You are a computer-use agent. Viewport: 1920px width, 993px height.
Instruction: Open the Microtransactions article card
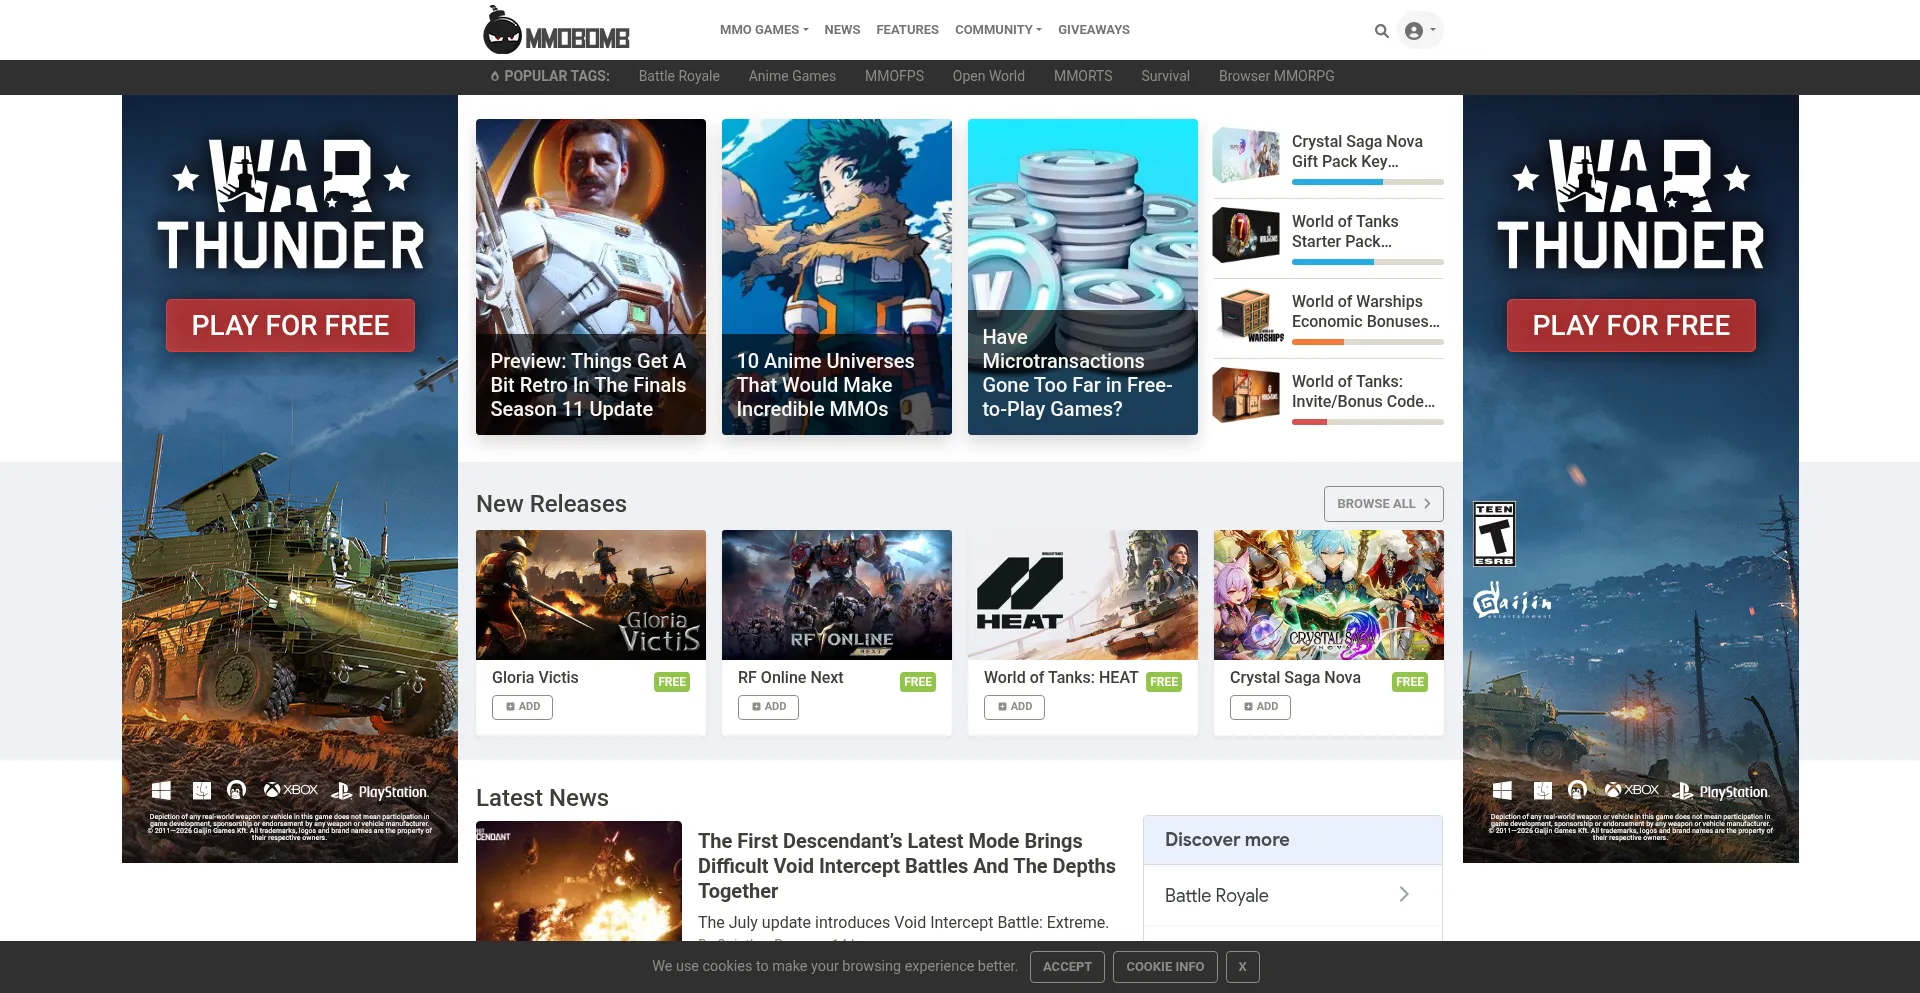(x=1083, y=277)
